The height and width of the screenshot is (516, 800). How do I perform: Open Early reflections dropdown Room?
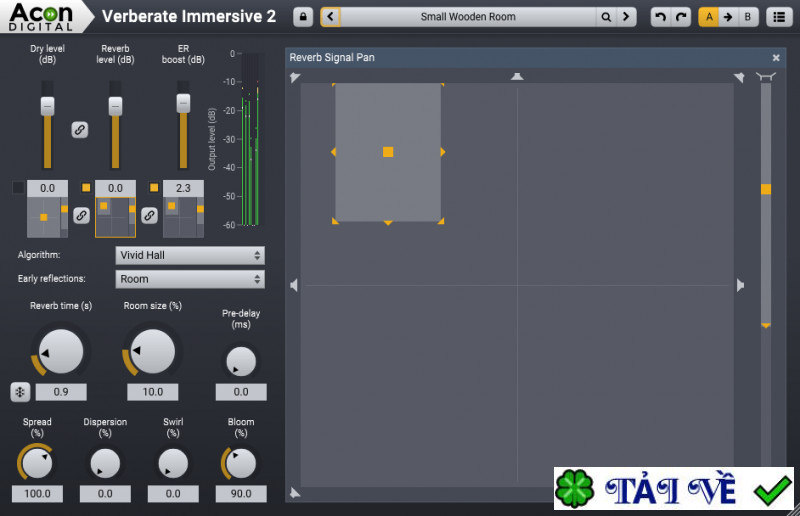(190, 279)
